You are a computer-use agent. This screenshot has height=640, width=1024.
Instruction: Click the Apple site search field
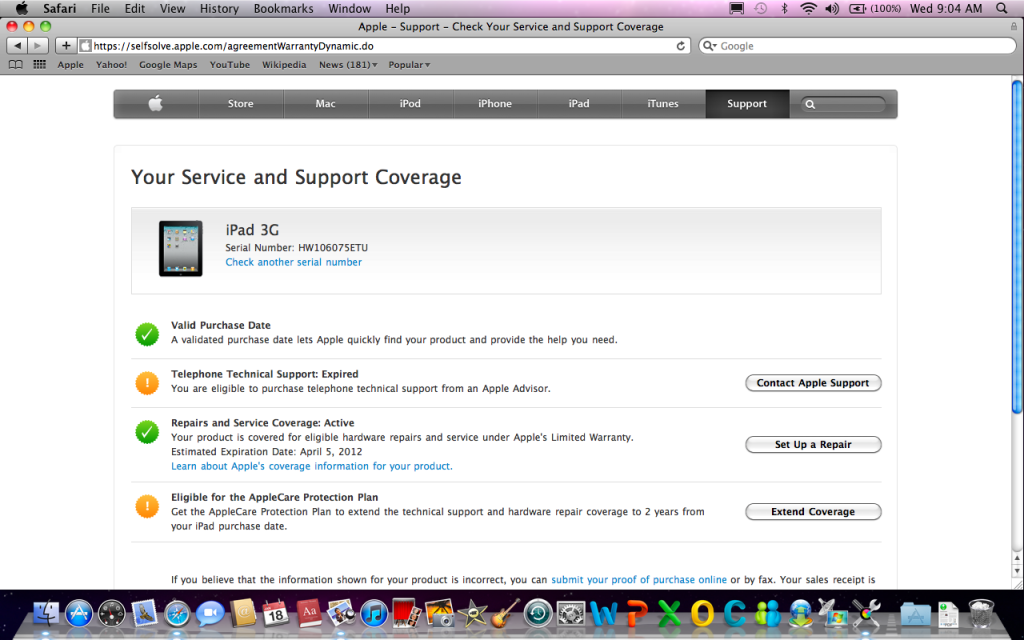point(843,104)
